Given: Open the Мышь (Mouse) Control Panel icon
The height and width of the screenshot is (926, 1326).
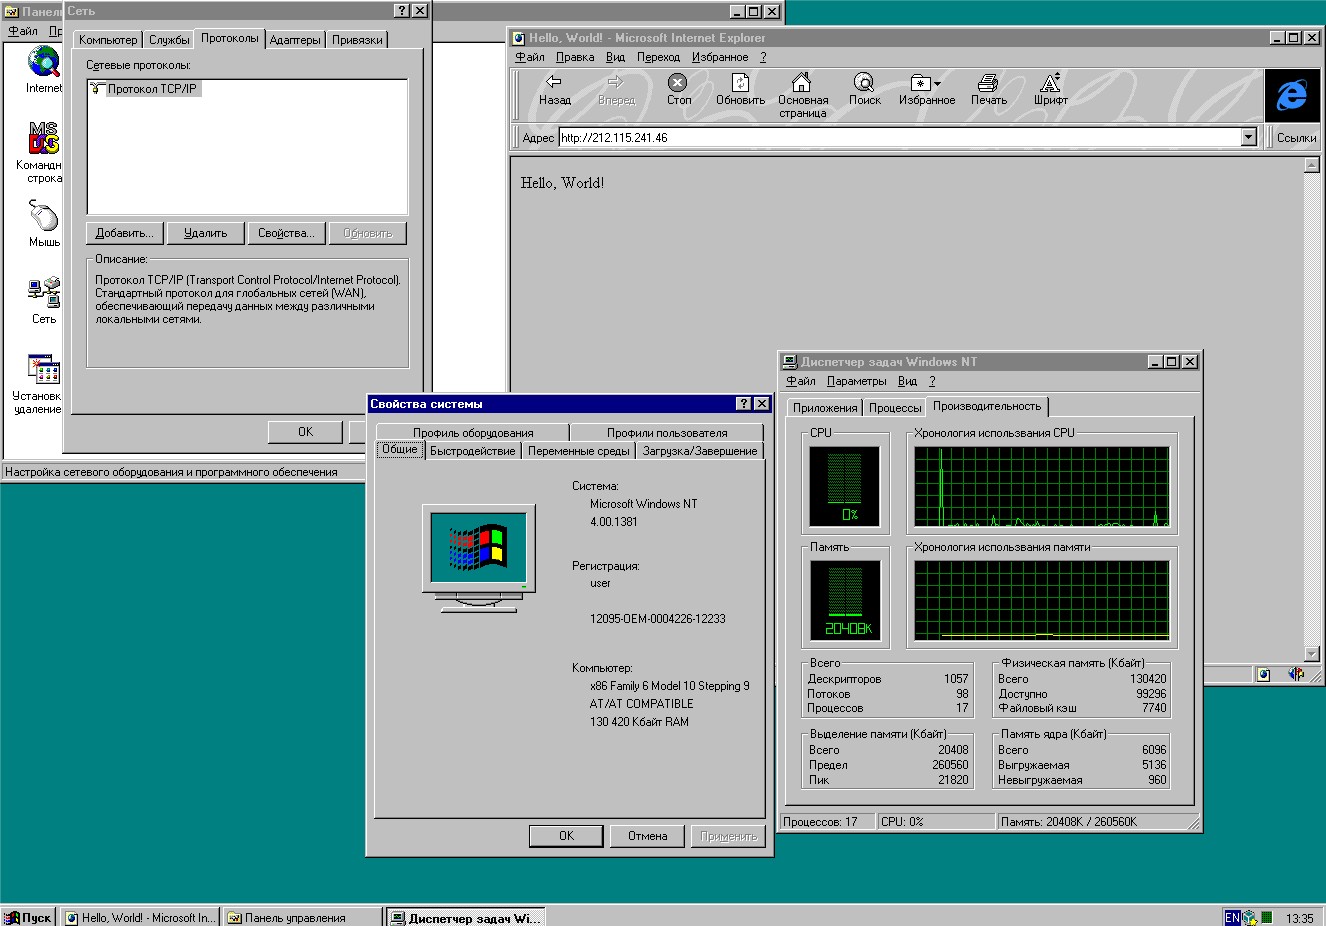Looking at the screenshot, I should point(43,223).
